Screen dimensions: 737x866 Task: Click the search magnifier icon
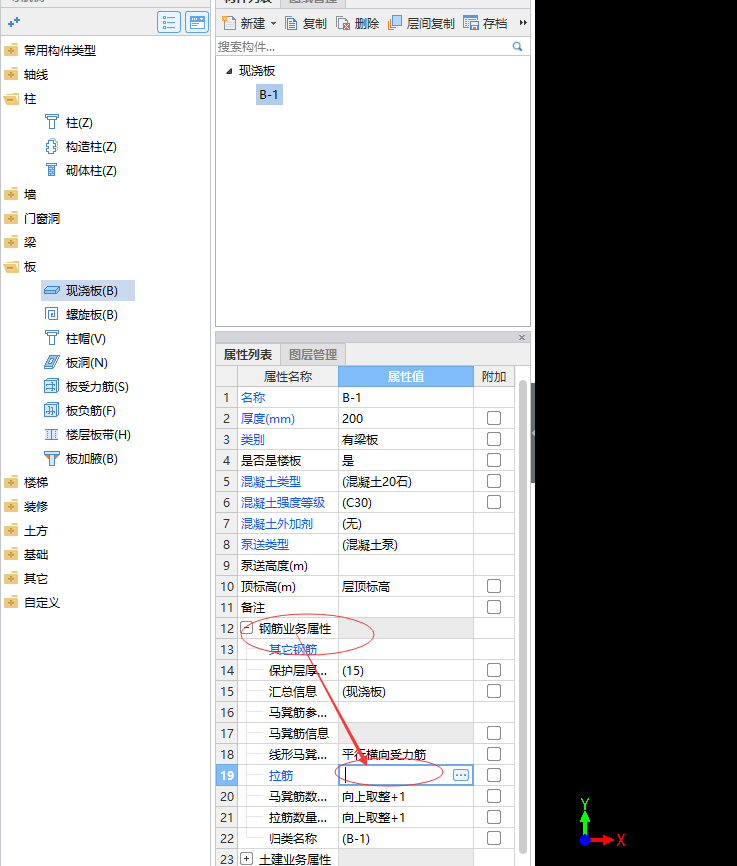click(x=517, y=46)
